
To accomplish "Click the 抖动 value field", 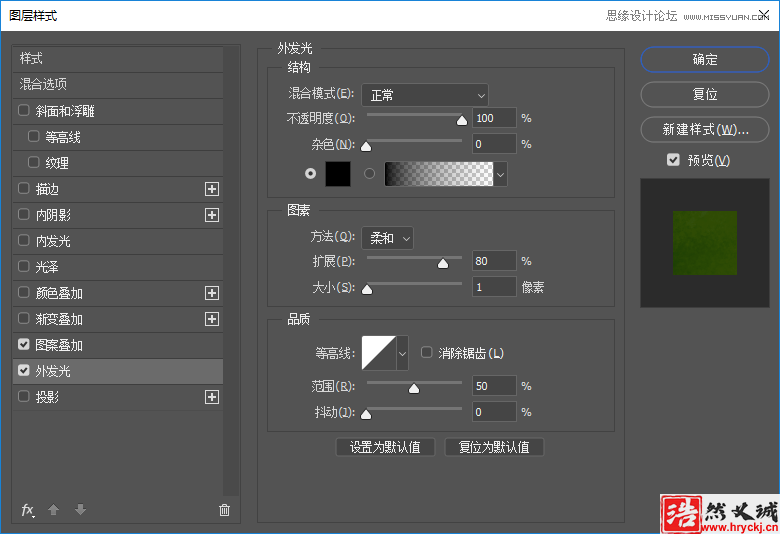I will (494, 412).
